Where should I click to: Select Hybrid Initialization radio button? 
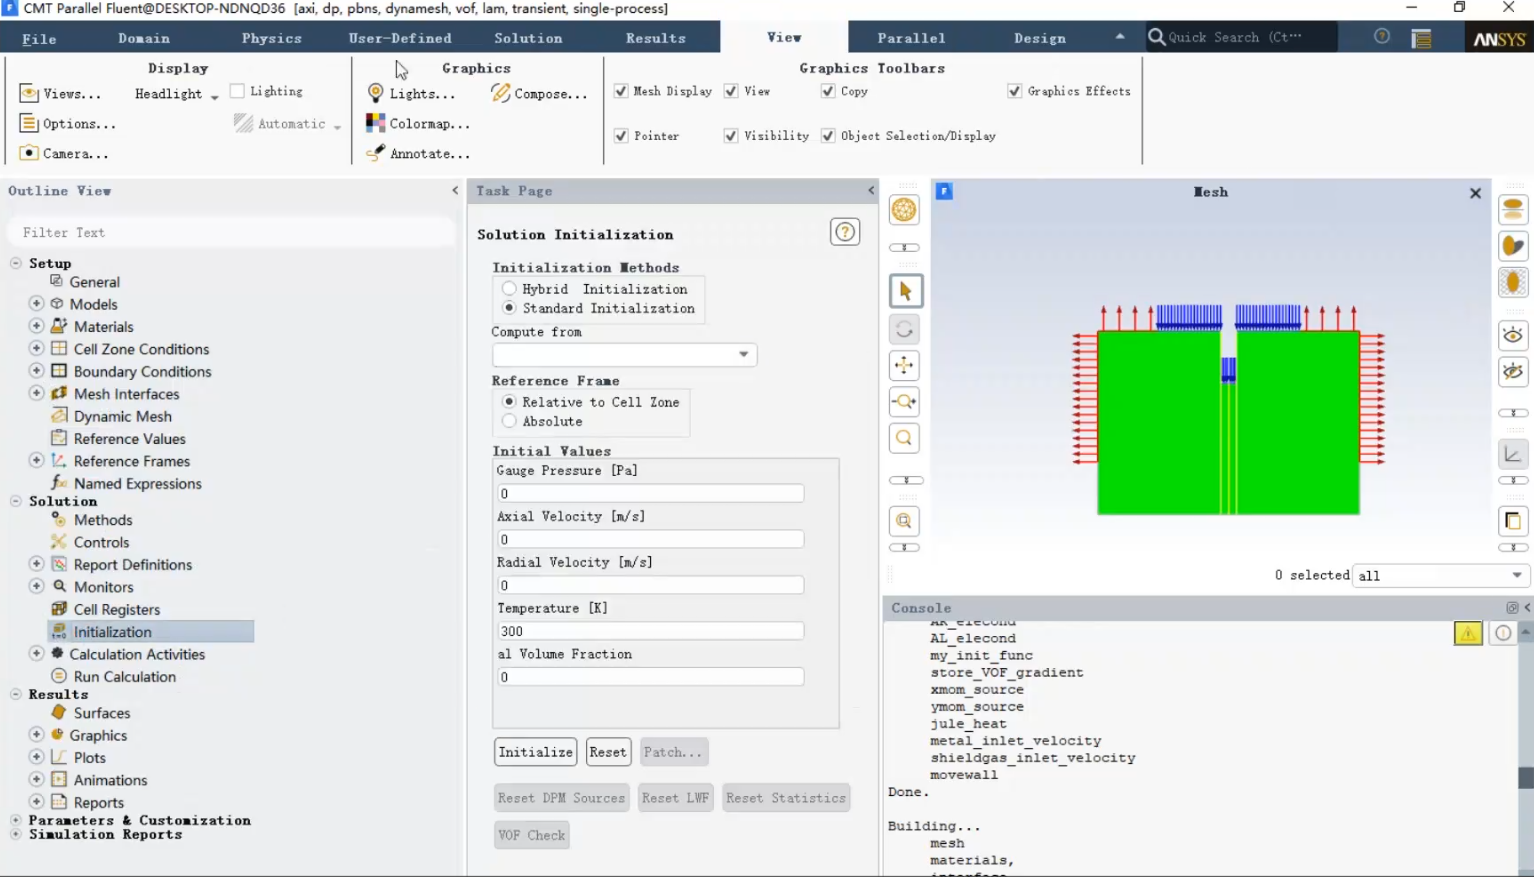coord(509,289)
